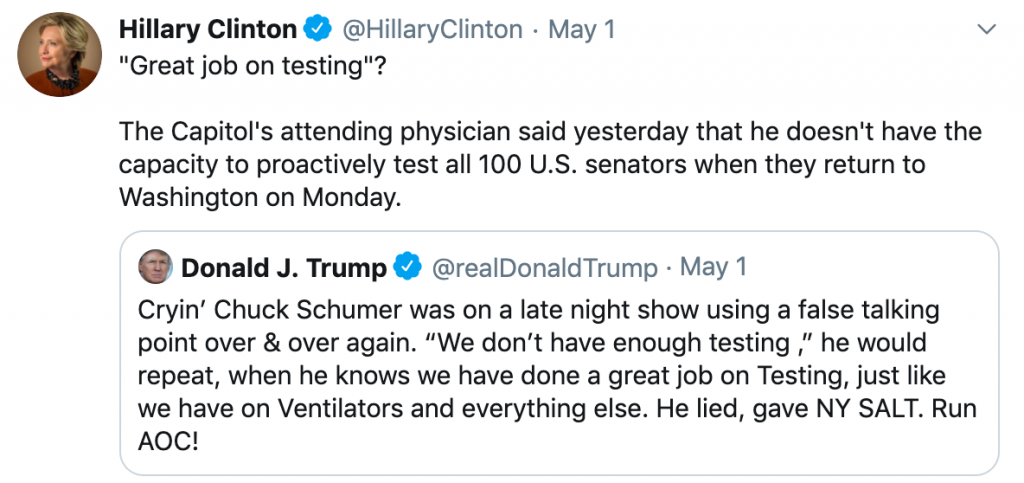Viewport: 1024px width, 483px height.
Task: Click Hillary Clinton's profile avatar
Action: point(59,55)
